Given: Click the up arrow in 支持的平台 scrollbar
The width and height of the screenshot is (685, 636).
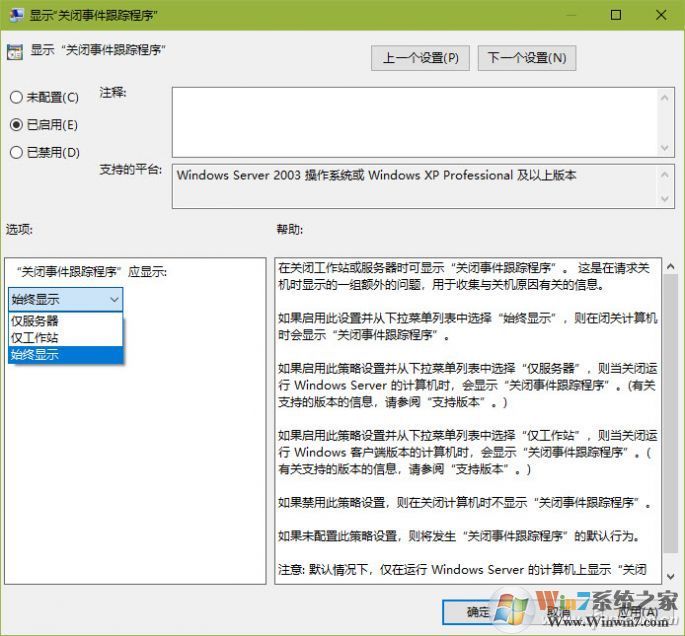Looking at the screenshot, I should pos(665,174).
